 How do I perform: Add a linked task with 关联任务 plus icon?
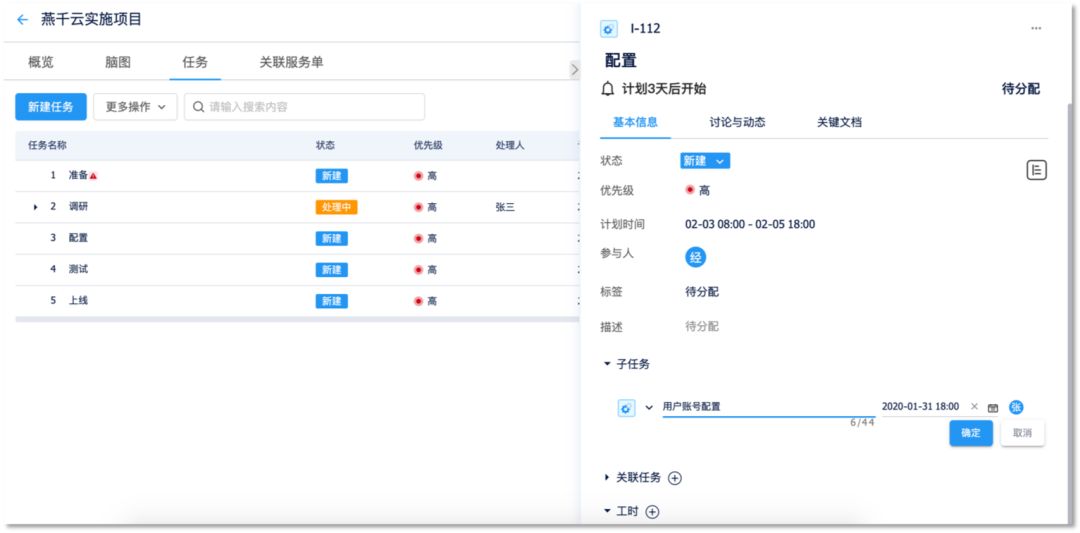(x=675, y=478)
